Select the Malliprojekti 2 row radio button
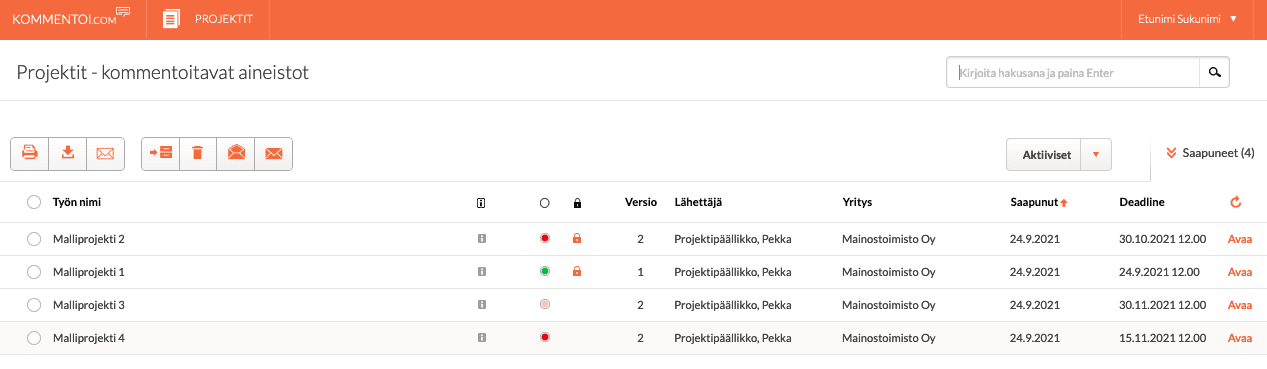The width and height of the screenshot is (1267, 369). click(x=34, y=239)
